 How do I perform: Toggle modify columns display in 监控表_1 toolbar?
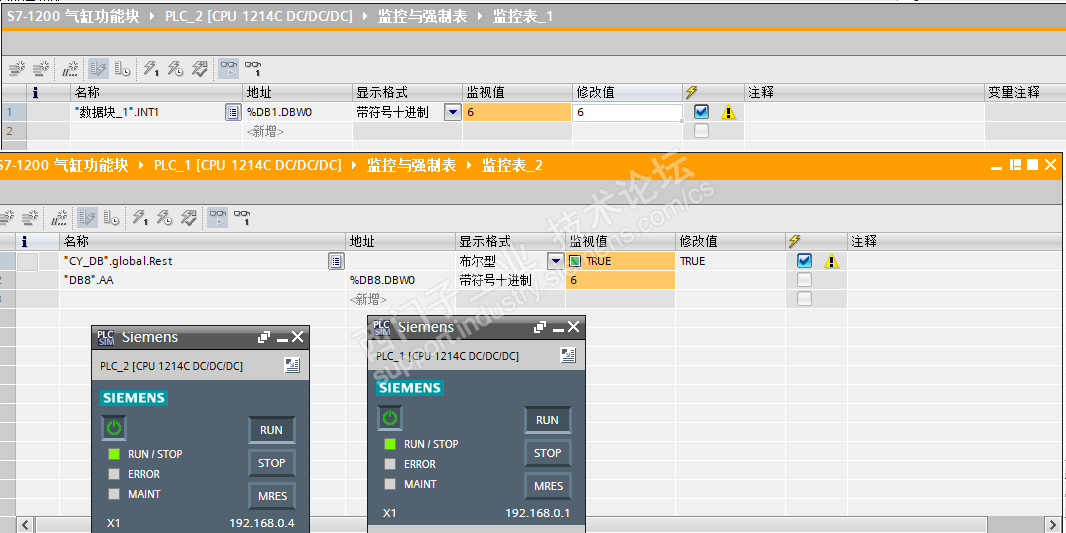pos(99,69)
